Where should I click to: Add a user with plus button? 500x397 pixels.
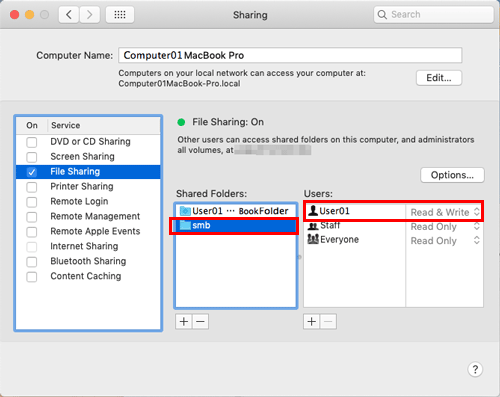pyautogui.click(x=312, y=322)
